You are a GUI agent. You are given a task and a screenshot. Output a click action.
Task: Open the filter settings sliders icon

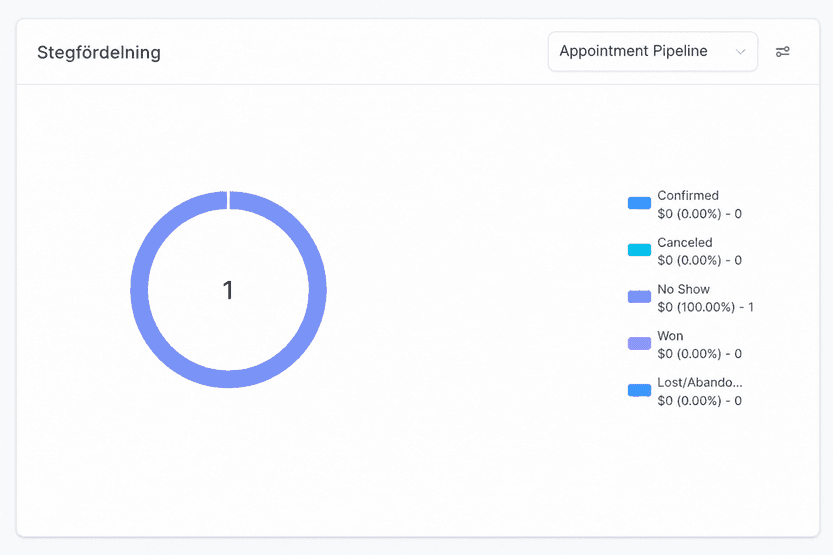point(782,52)
